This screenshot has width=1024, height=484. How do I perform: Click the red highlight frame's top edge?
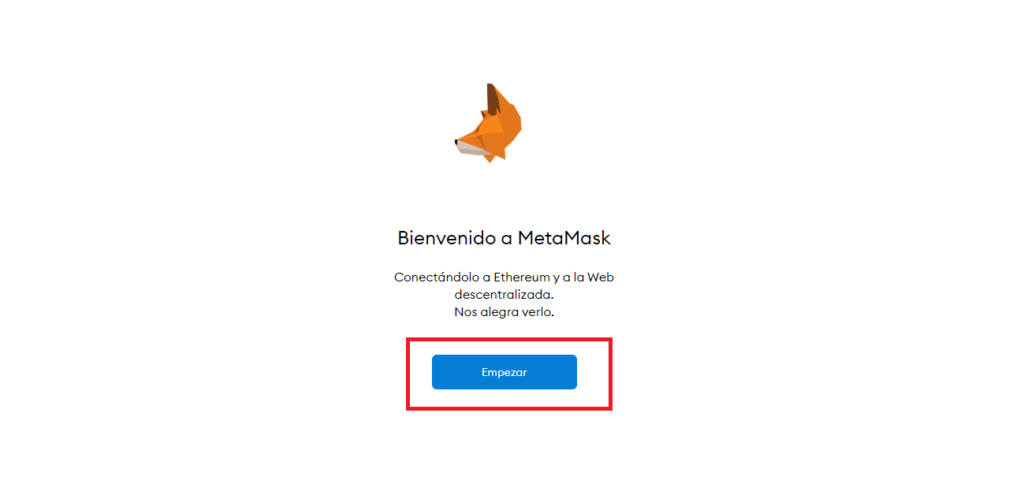[509, 339]
